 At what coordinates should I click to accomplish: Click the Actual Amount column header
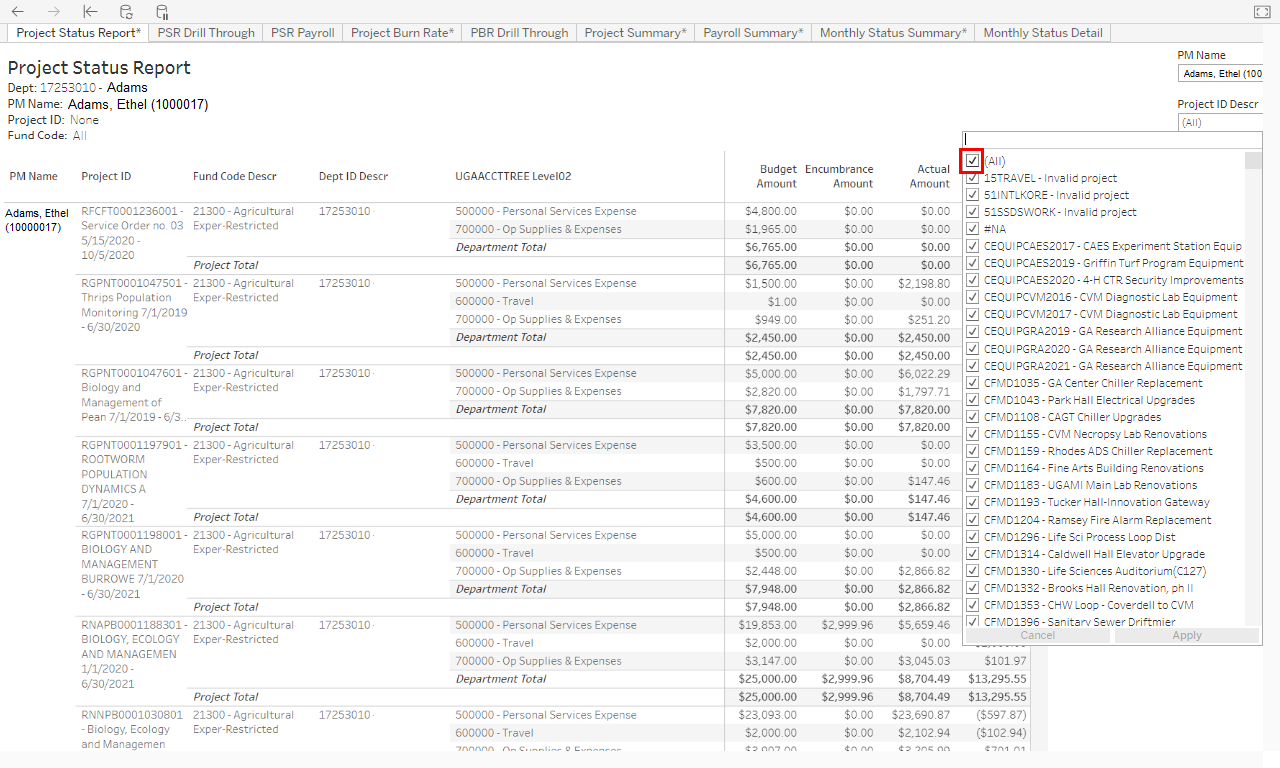pos(929,176)
